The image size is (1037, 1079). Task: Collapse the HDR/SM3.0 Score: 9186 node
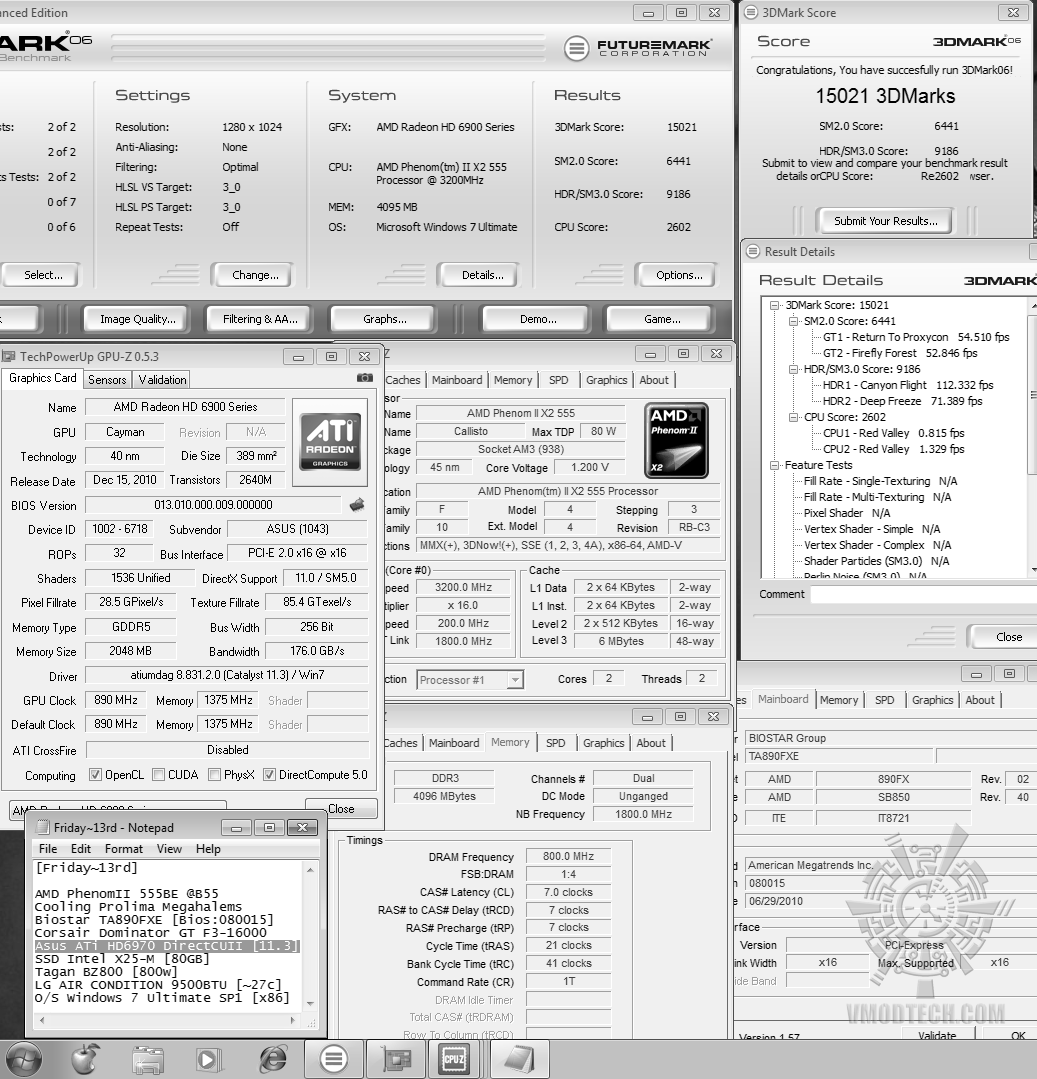793,369
